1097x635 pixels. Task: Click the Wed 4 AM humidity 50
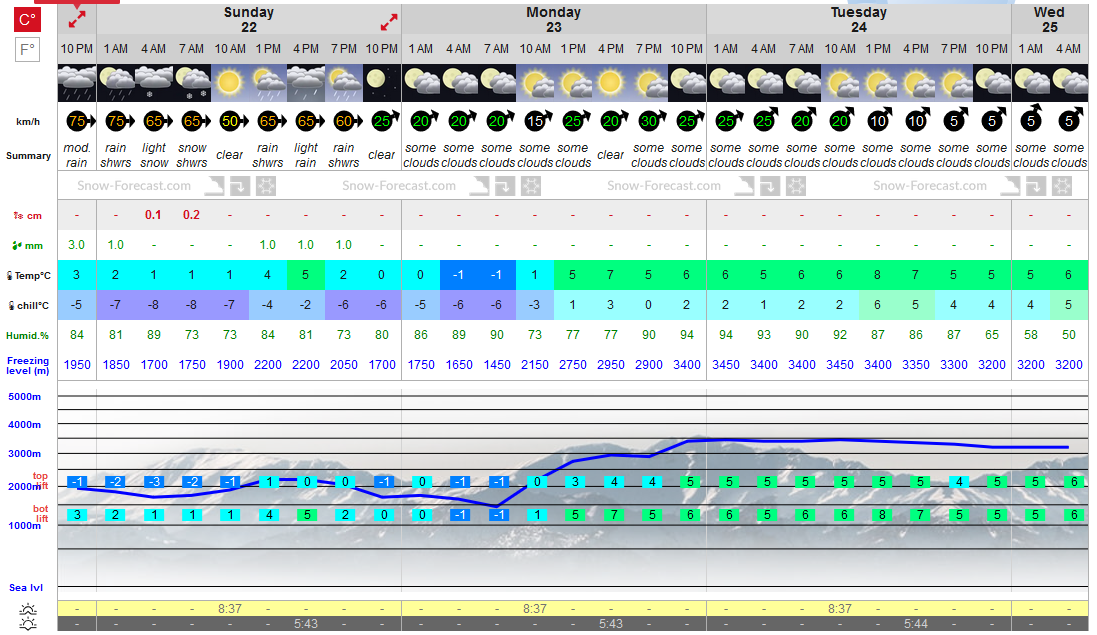[1068, 335]
